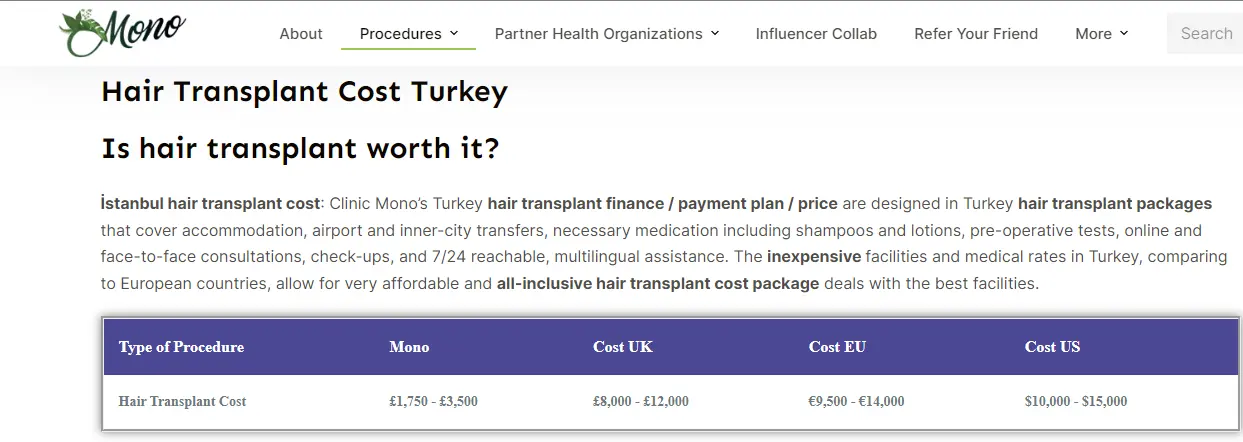The height and width of the screenshot is (442, 1243).
Task: Open the About page
Action: pos(301,34)
